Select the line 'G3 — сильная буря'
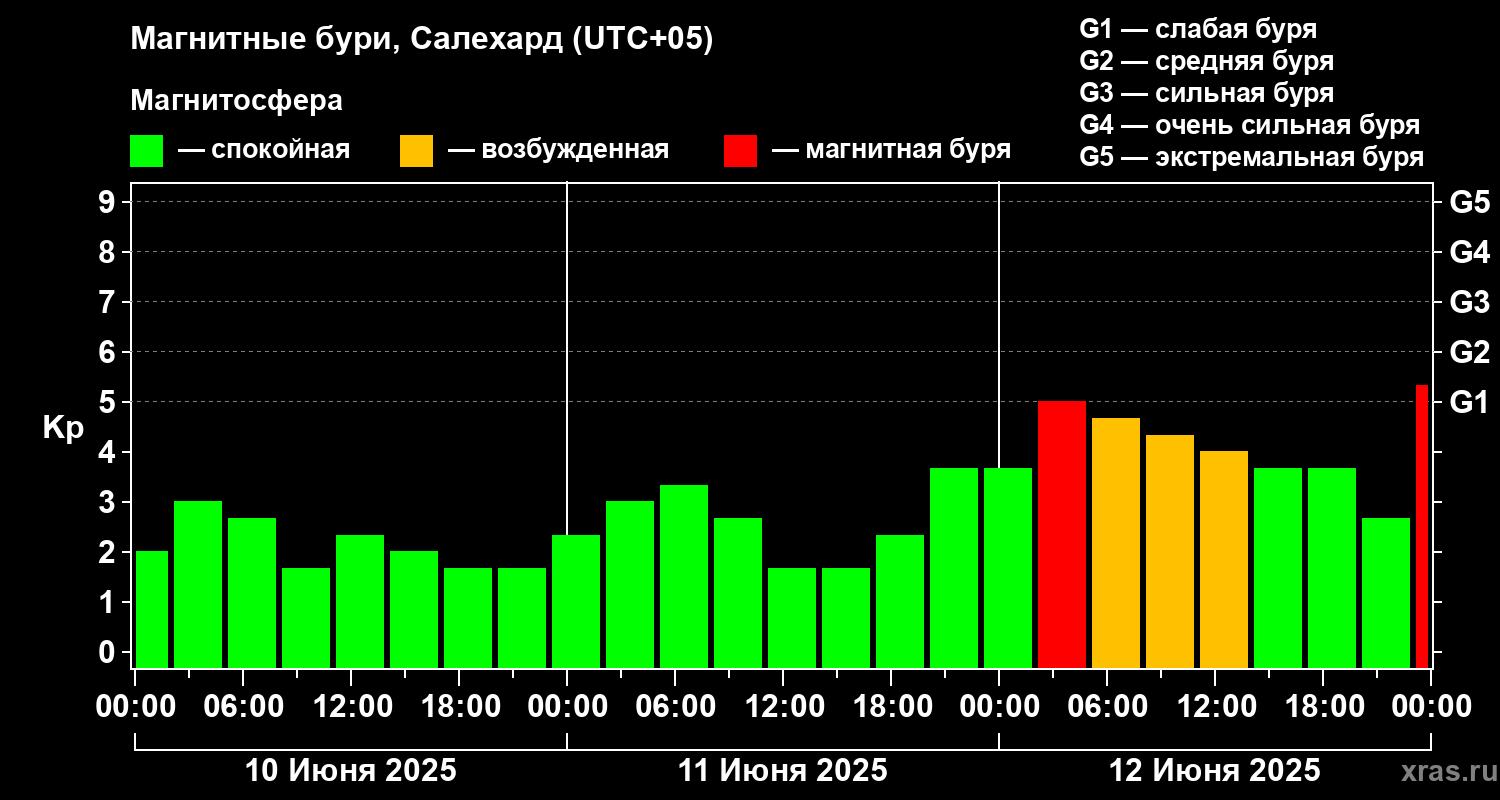This screenshot has height=800, width=1500. [1206, 93]
